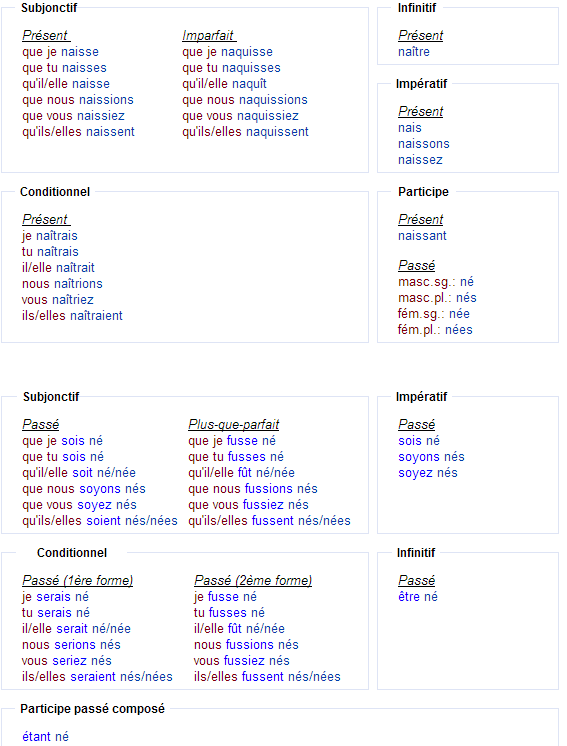Image resolution: width=567 pixels, height=746 pixels.
Task: Select imperative form naissons
Action: coord(424,144)
